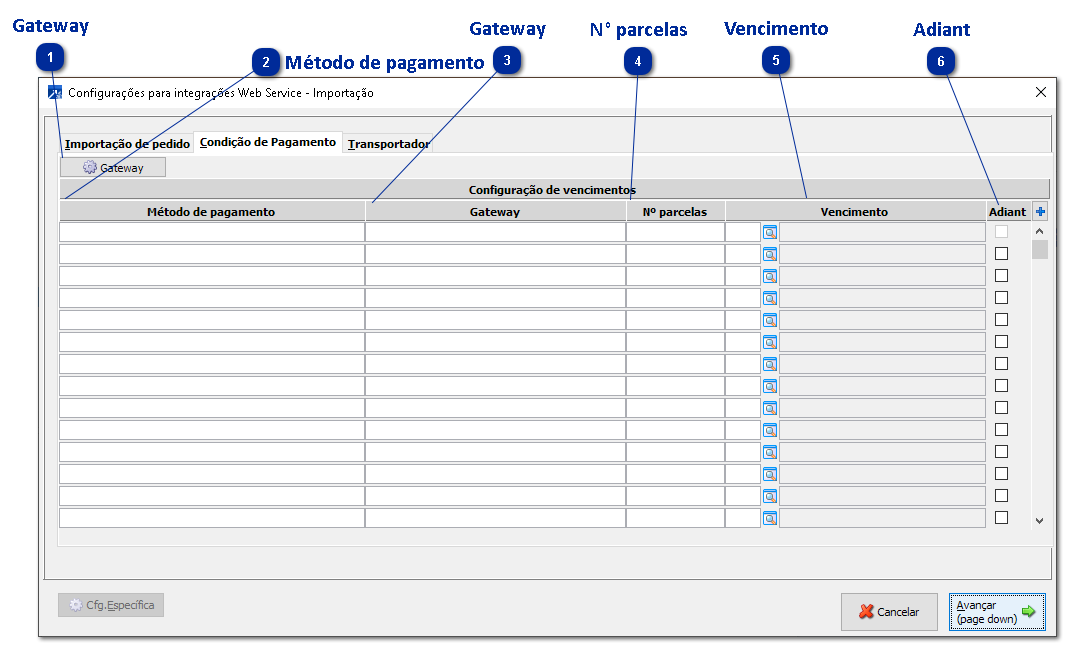The height and width of the screenshot is (646, 1066).
Task: Switch to the Importação de pedido tab
Action: coord(128,143)
